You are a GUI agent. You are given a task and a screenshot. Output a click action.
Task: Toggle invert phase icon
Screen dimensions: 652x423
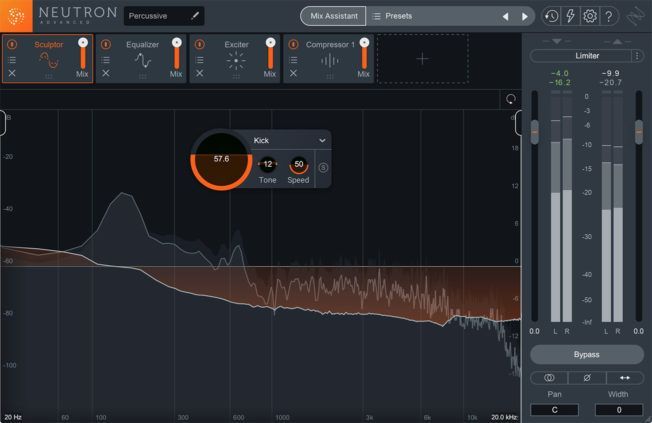point(587,378)
